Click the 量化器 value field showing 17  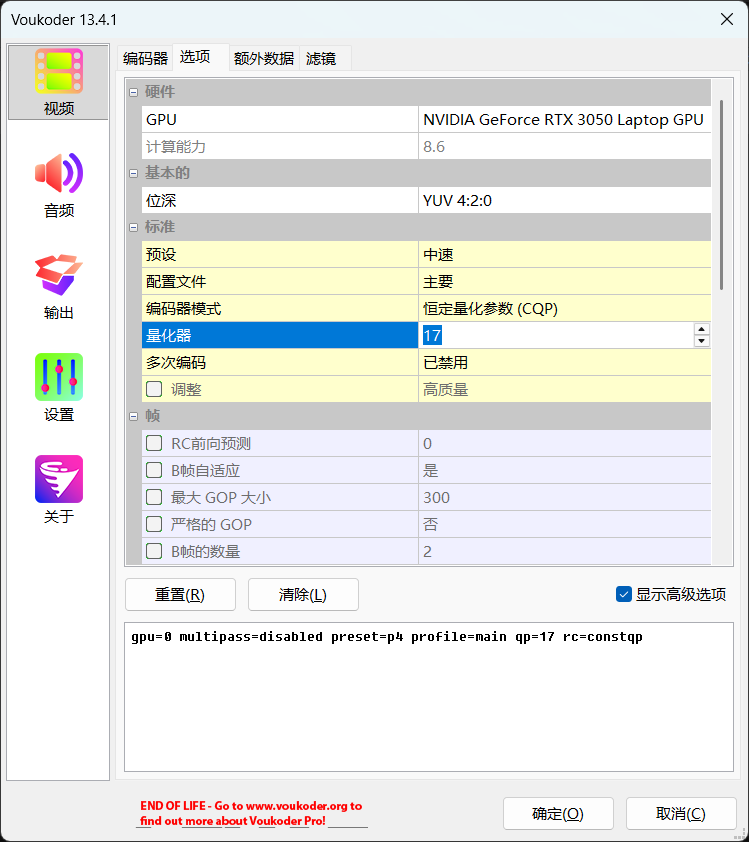pos(555,335)
